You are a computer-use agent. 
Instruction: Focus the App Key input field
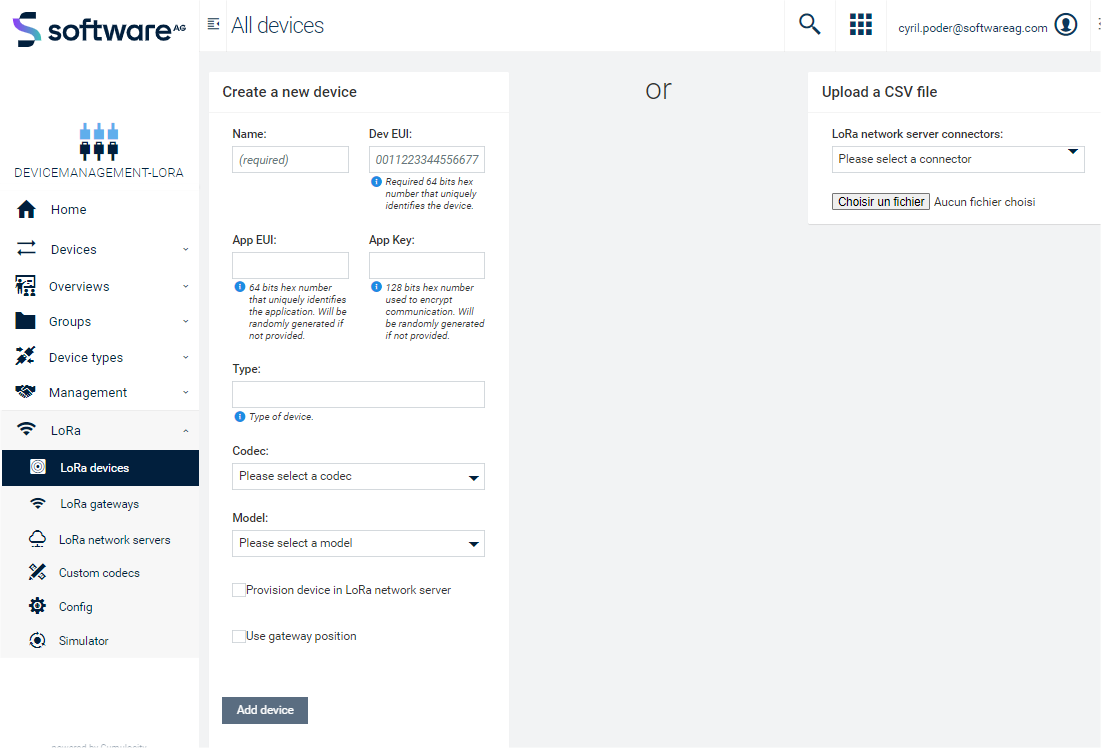[x=427, y=265]
